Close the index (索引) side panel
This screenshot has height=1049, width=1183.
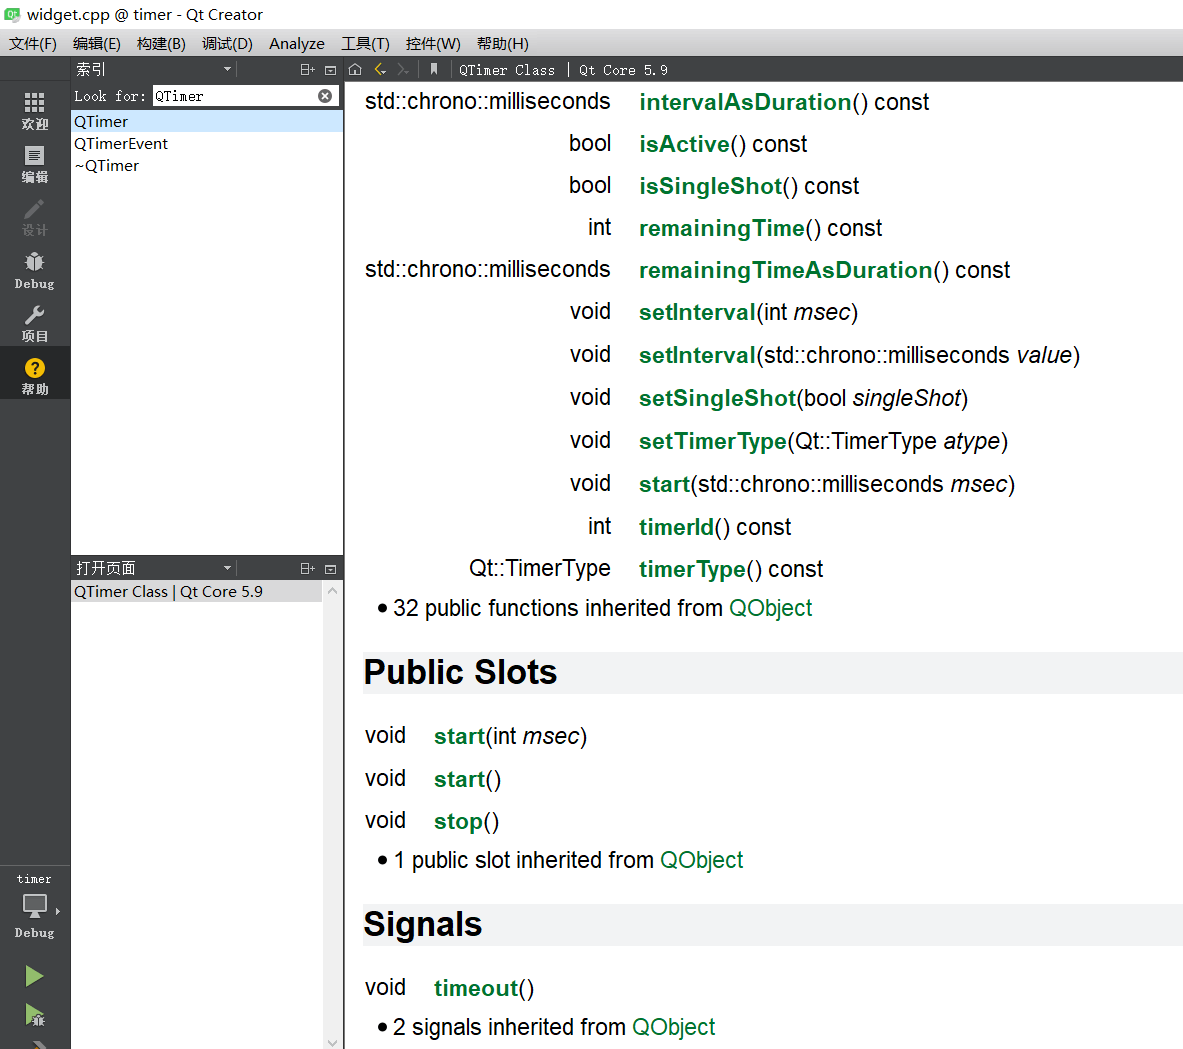tap(330, 69)
